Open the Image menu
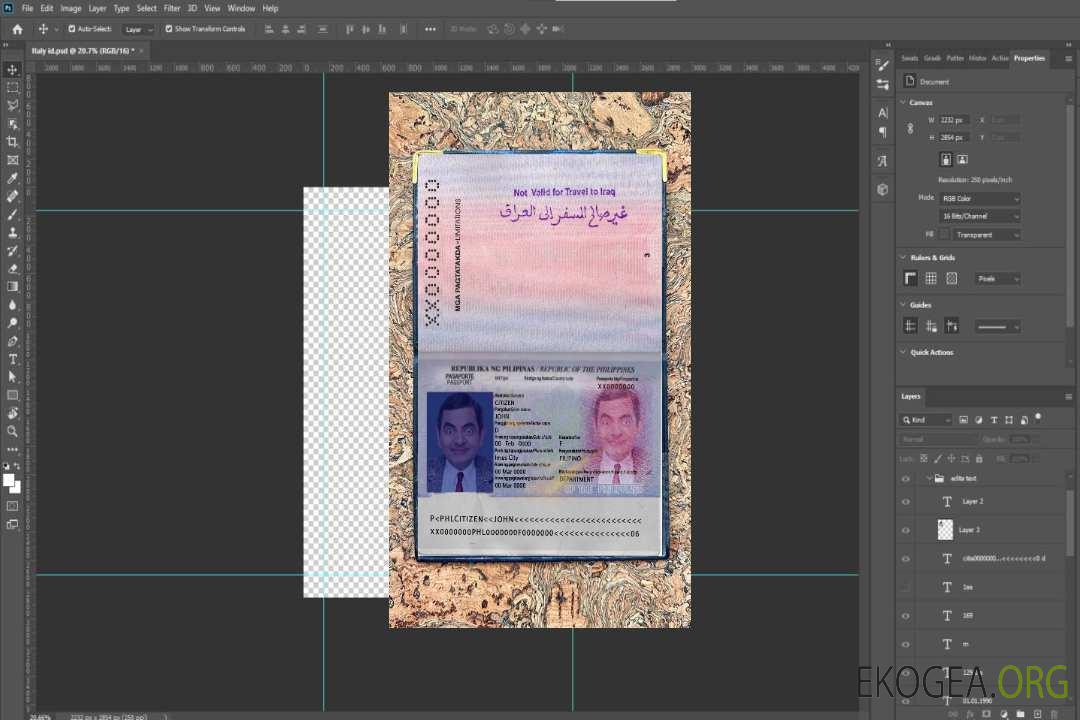 (71, 8)
